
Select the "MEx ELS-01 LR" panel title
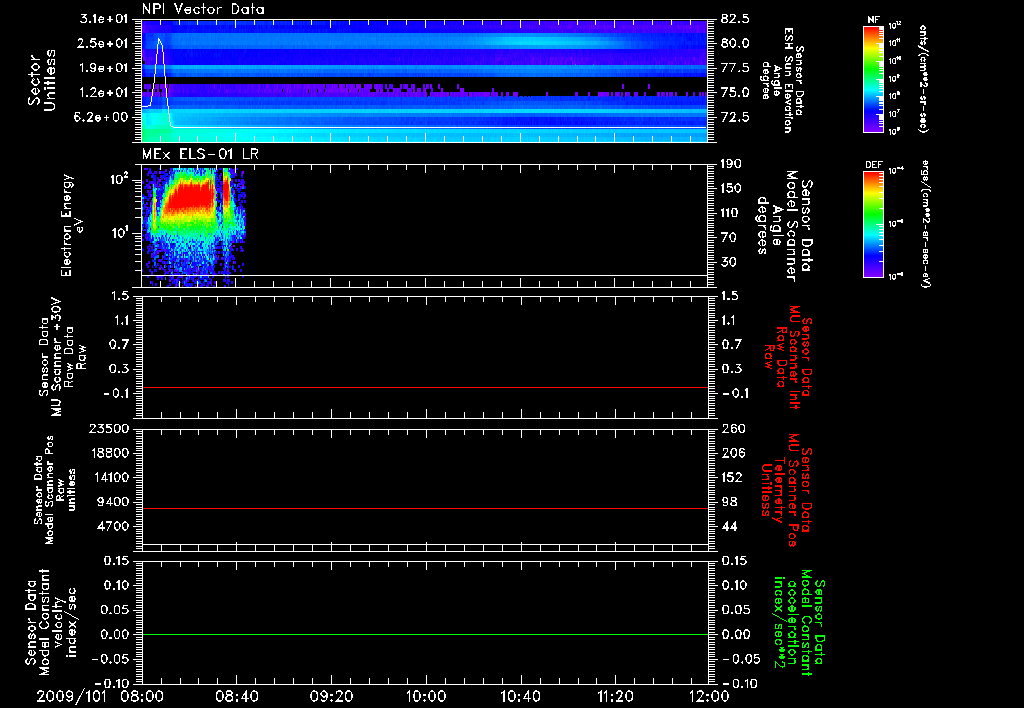[200, 154]
